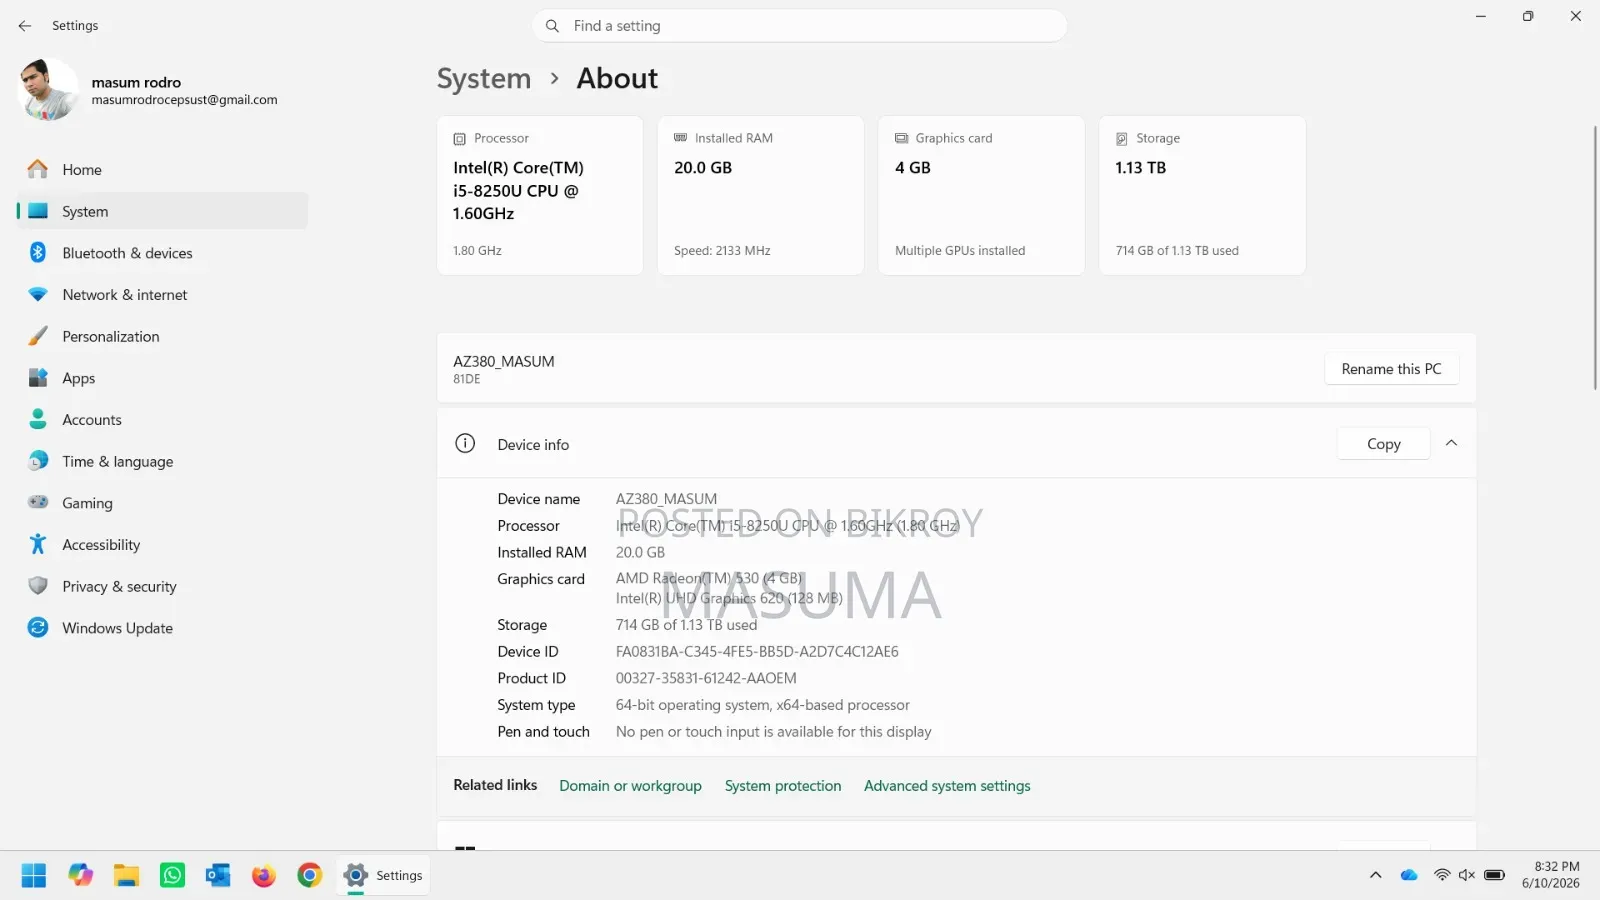Click the page vertical scrollbar
Image resolution: width=1600 pixels, height=900 pixels.
(1595, 258)
